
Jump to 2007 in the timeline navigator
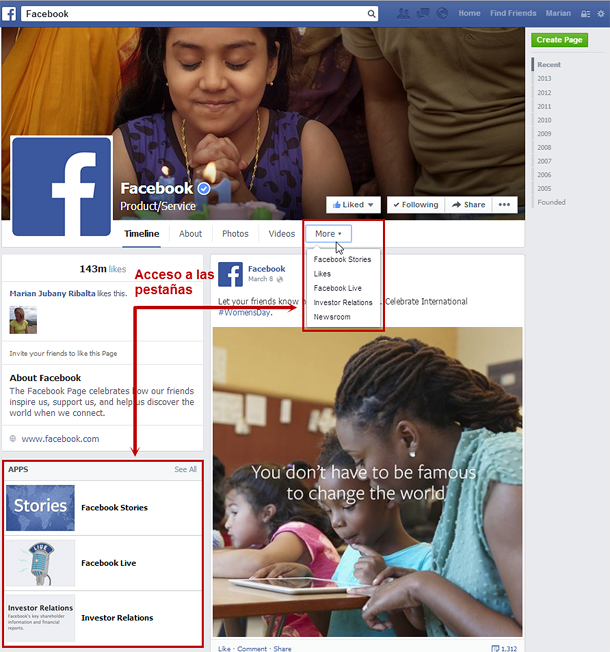(x=544, y=161)
